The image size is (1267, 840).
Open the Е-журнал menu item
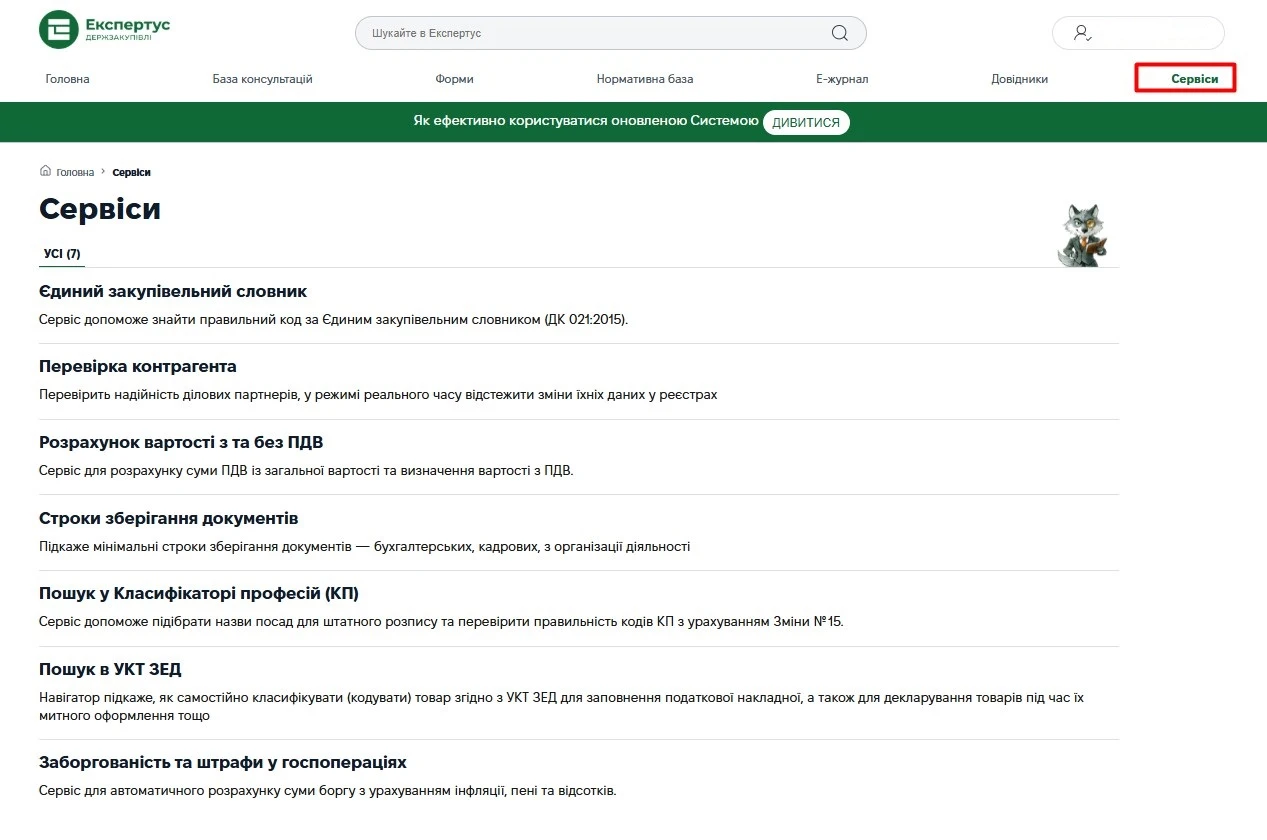(841, 79)
